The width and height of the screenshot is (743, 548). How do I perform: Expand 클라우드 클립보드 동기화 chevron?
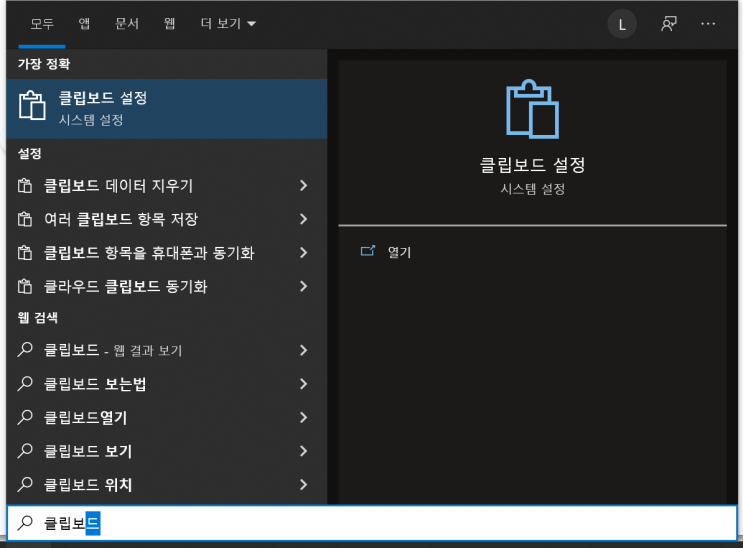click(304, 286)
